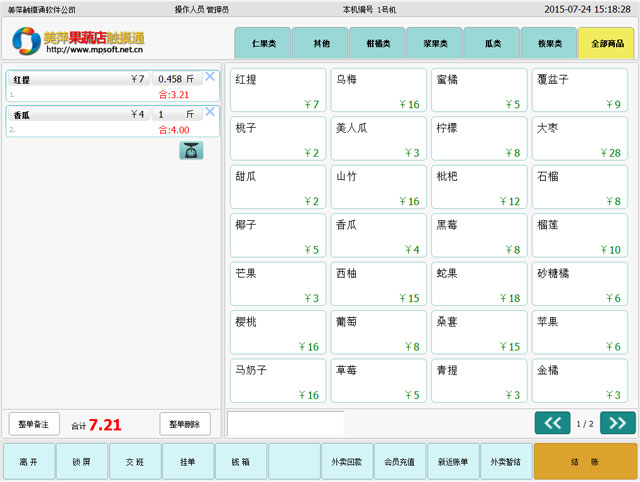Viewport: 640px width, 482px height.
Task: Add 石榴 ¥8 to the order
Action: 580,187
